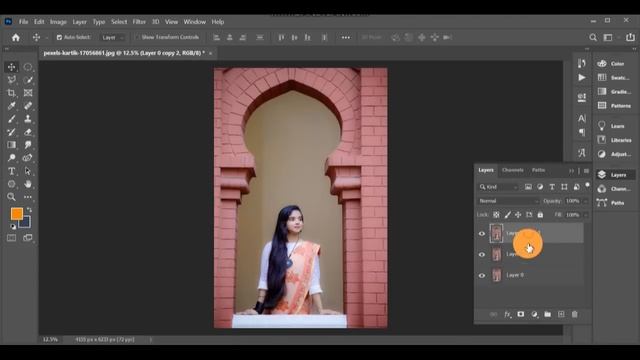Create a new group folder icon
640x360 pixels.
pos(548,314)
